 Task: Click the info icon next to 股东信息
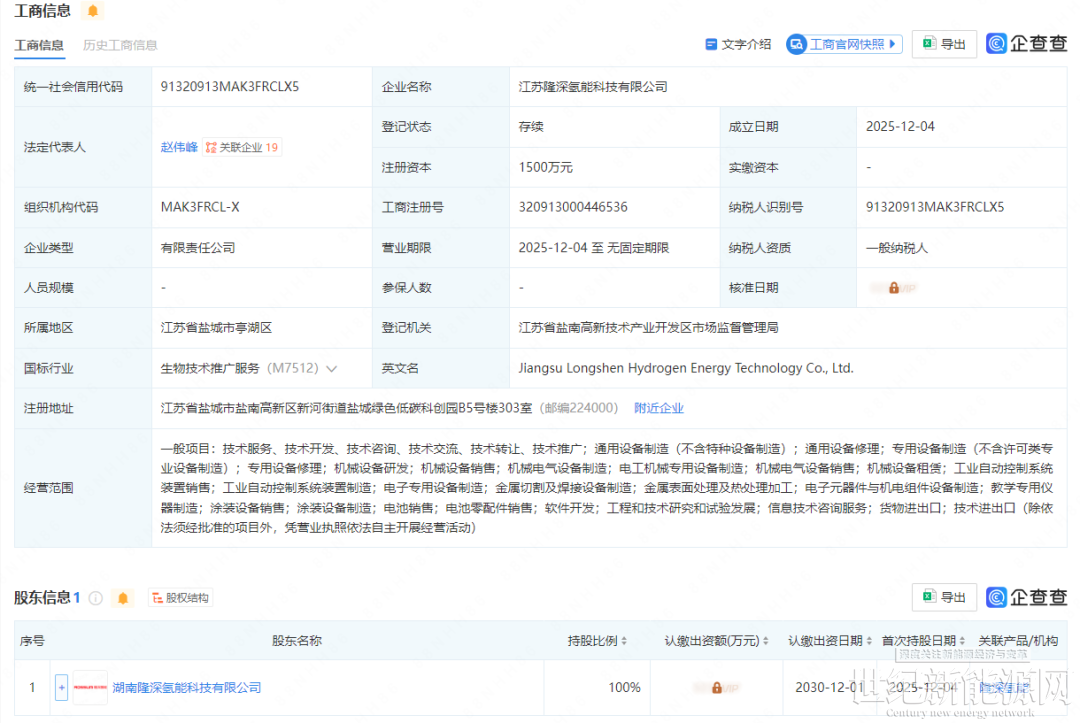point(96,598)
